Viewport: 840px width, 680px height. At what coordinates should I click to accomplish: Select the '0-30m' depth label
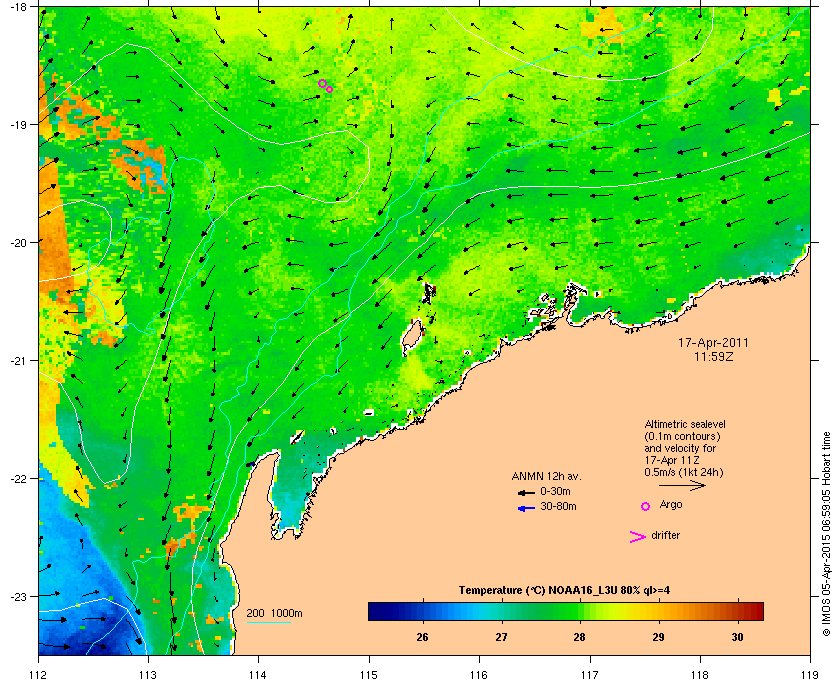pos(555,491)
